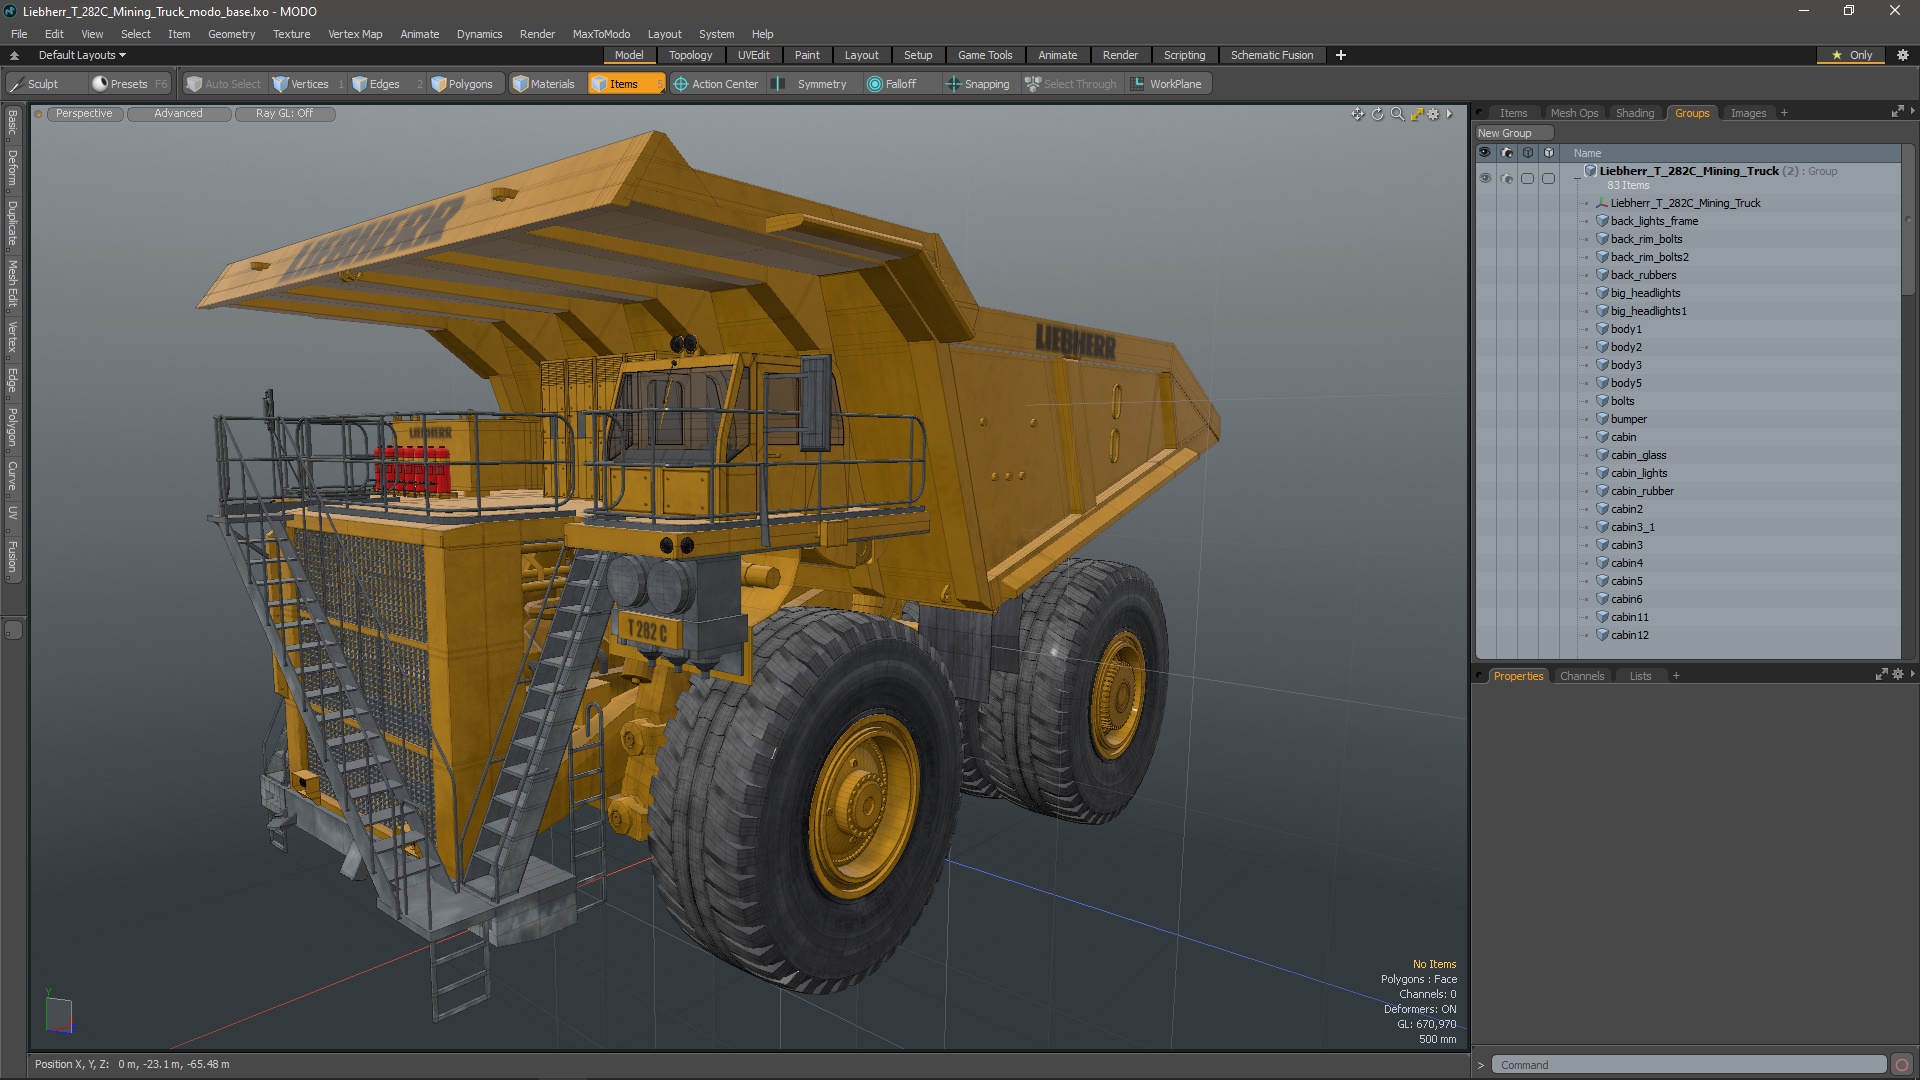Switch to the Channels tab
Image resolution: width=1920 pixels, height=1080 pixels.
(x=1581, y=676)
